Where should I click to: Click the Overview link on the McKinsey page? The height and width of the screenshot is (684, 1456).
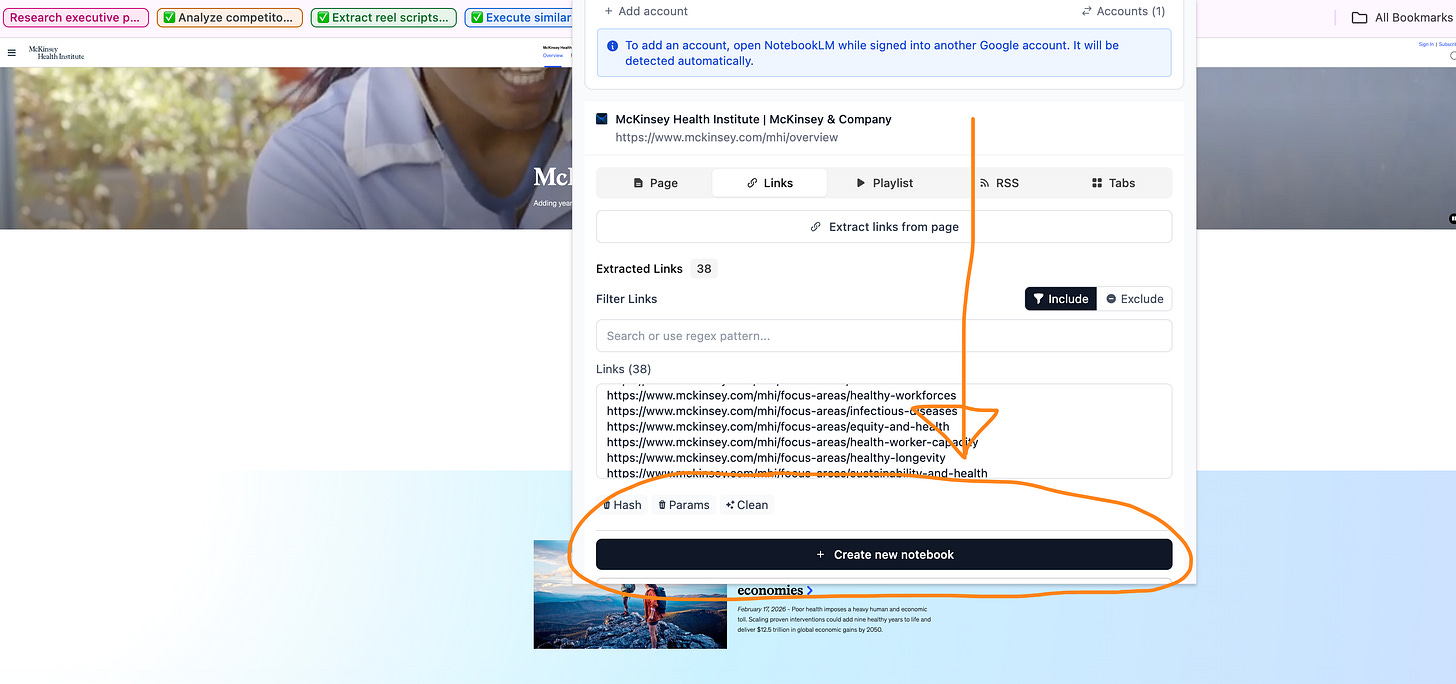coord(552,56)
